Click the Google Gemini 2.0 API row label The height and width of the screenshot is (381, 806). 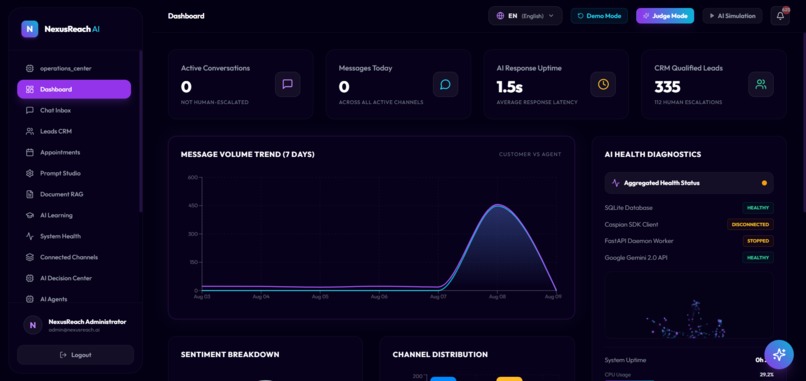tap(636, 258)
